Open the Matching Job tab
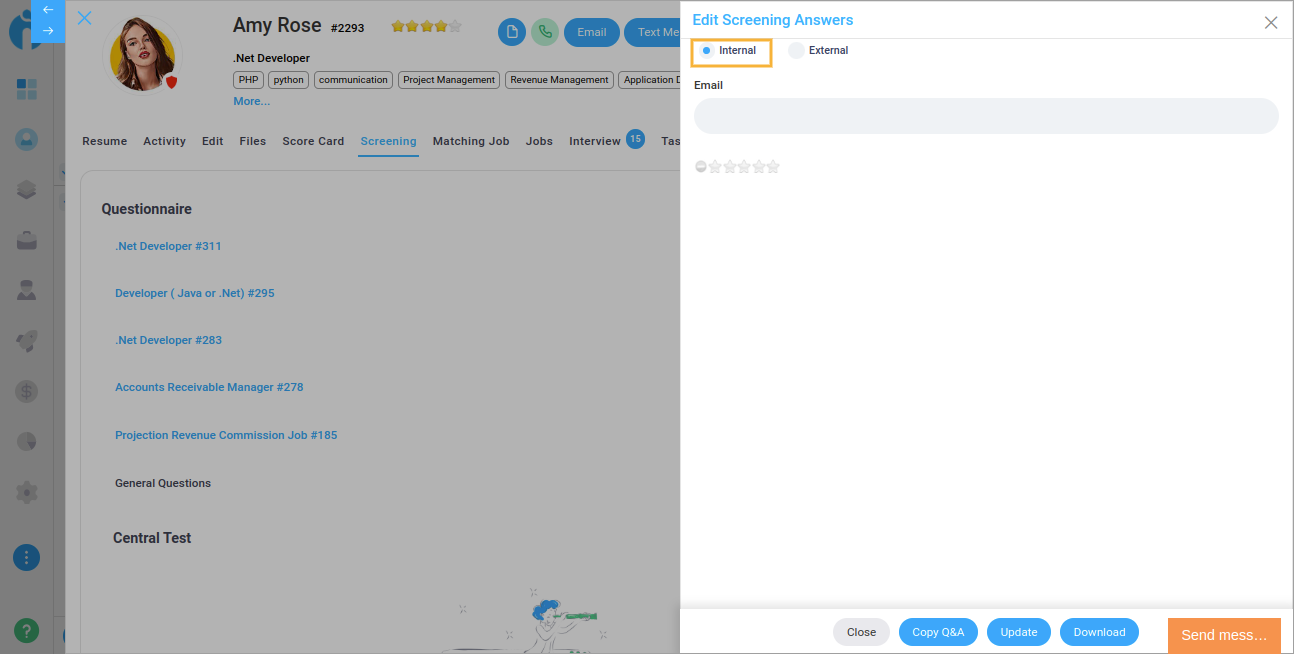Screen dimensions: 1294x654 pyautogui.click(x=471, y=142)
